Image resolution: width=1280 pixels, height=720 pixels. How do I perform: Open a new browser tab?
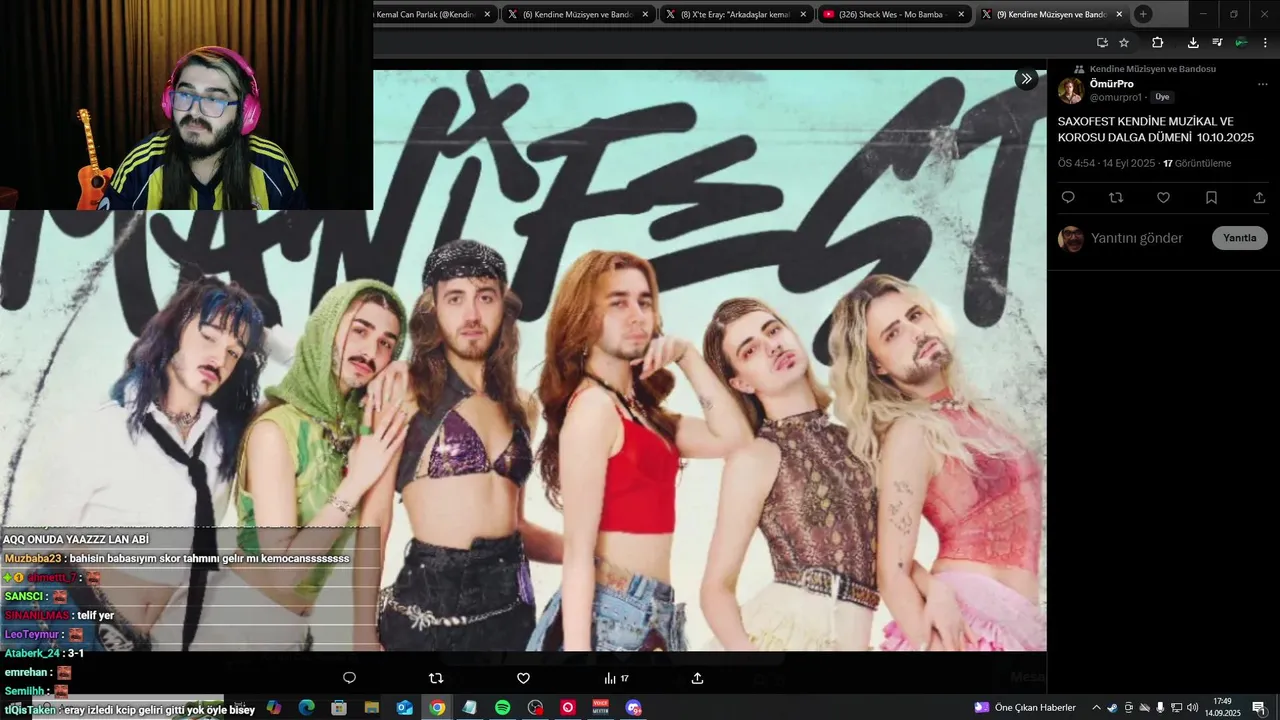[x=1143, y=14]
